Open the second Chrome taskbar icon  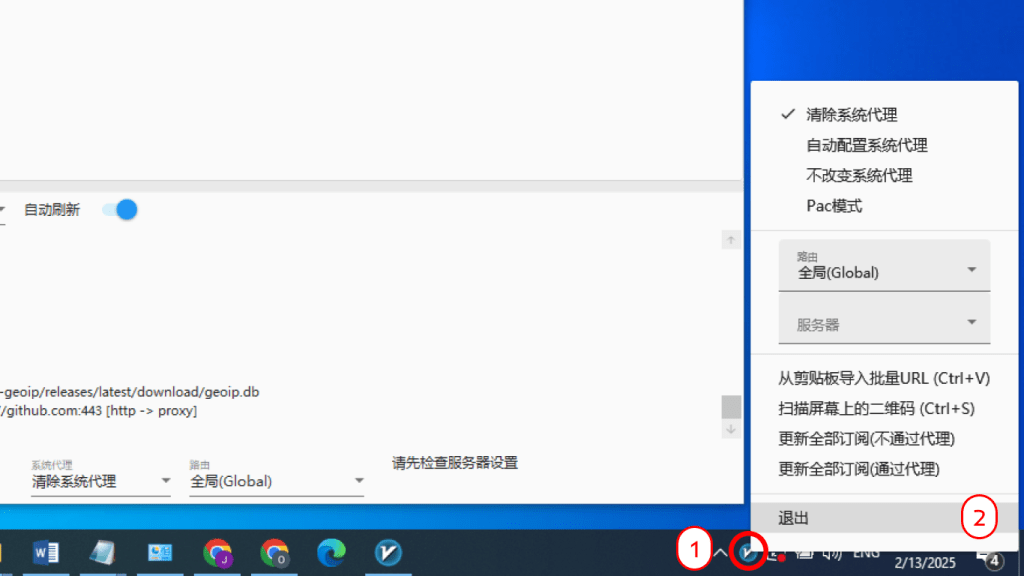[274, 552]
